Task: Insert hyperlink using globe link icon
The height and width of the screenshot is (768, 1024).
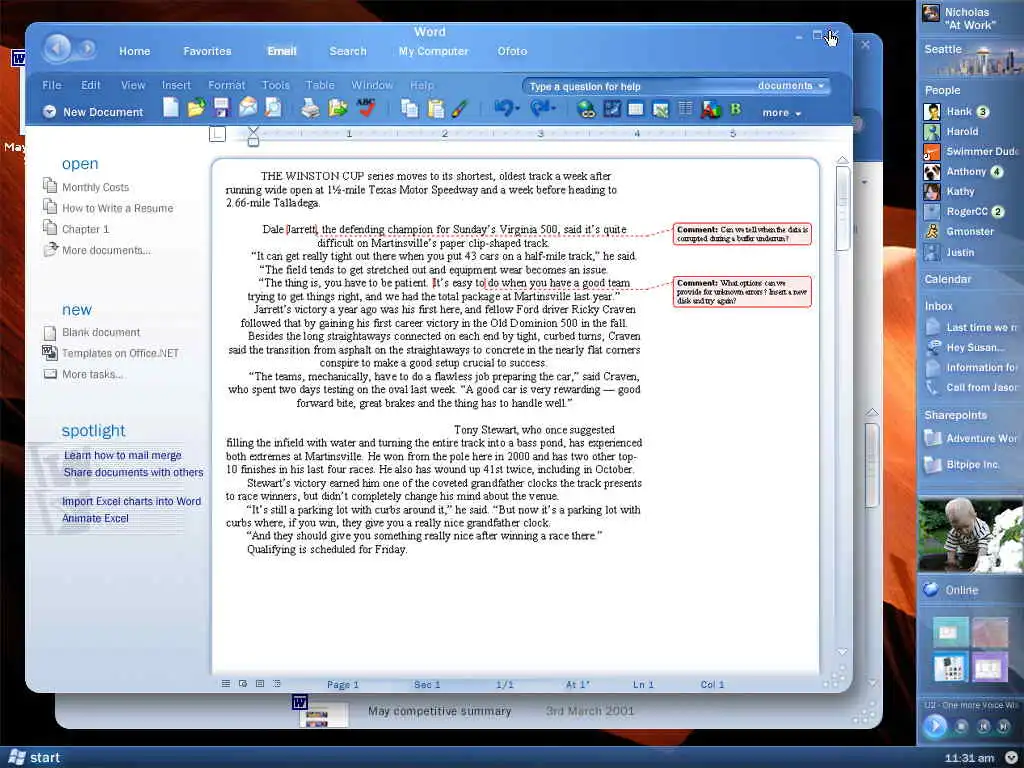Action: tap(586, 110)
